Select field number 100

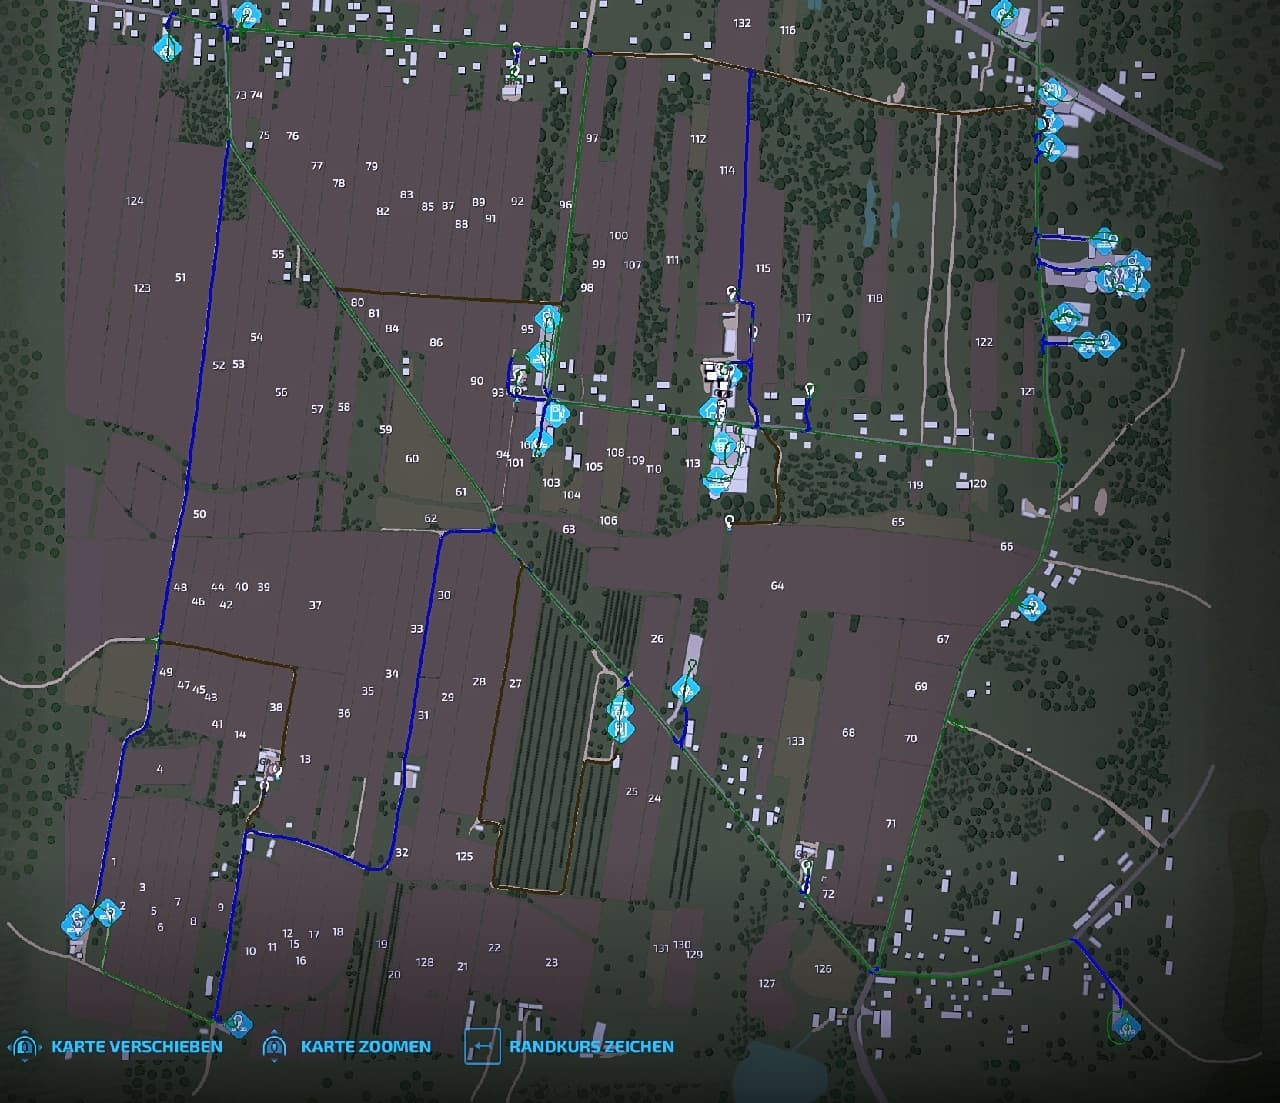[x=618, y=235]
